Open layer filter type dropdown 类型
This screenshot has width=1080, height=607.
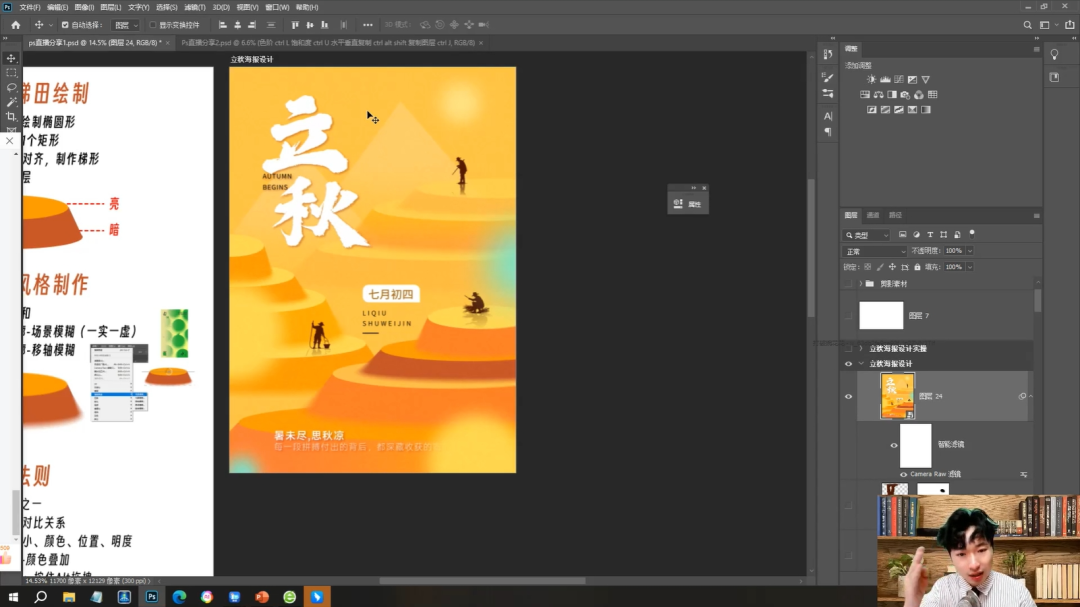coord(867,235)
